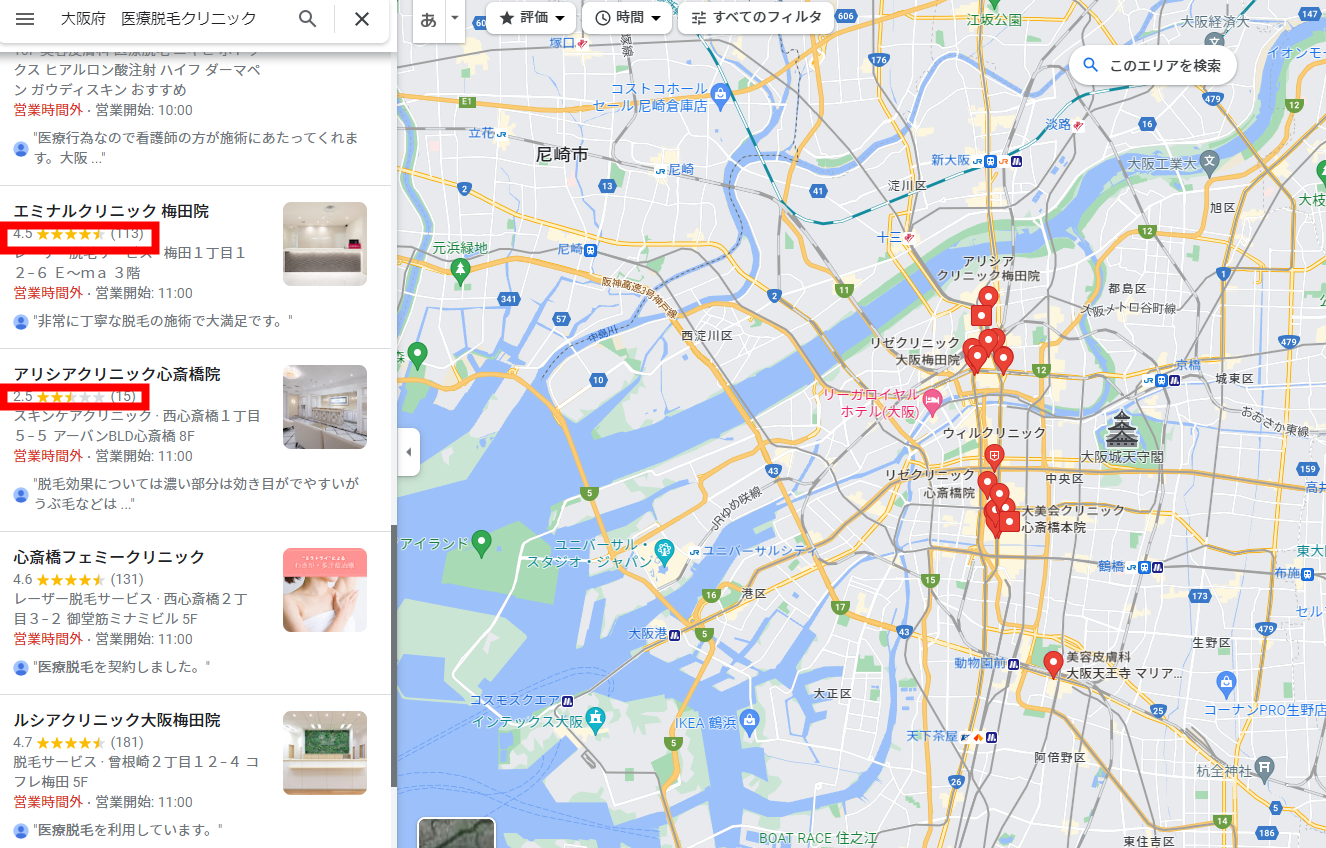
Task: Click the 大阪港 station label
Action: tap(648, 633)
